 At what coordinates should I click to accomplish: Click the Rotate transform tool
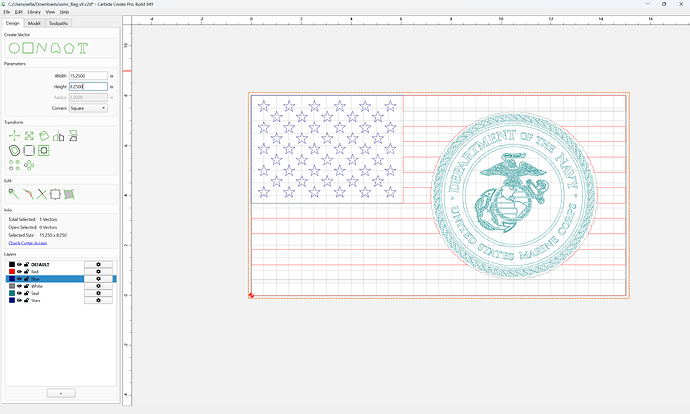[44, 136]
